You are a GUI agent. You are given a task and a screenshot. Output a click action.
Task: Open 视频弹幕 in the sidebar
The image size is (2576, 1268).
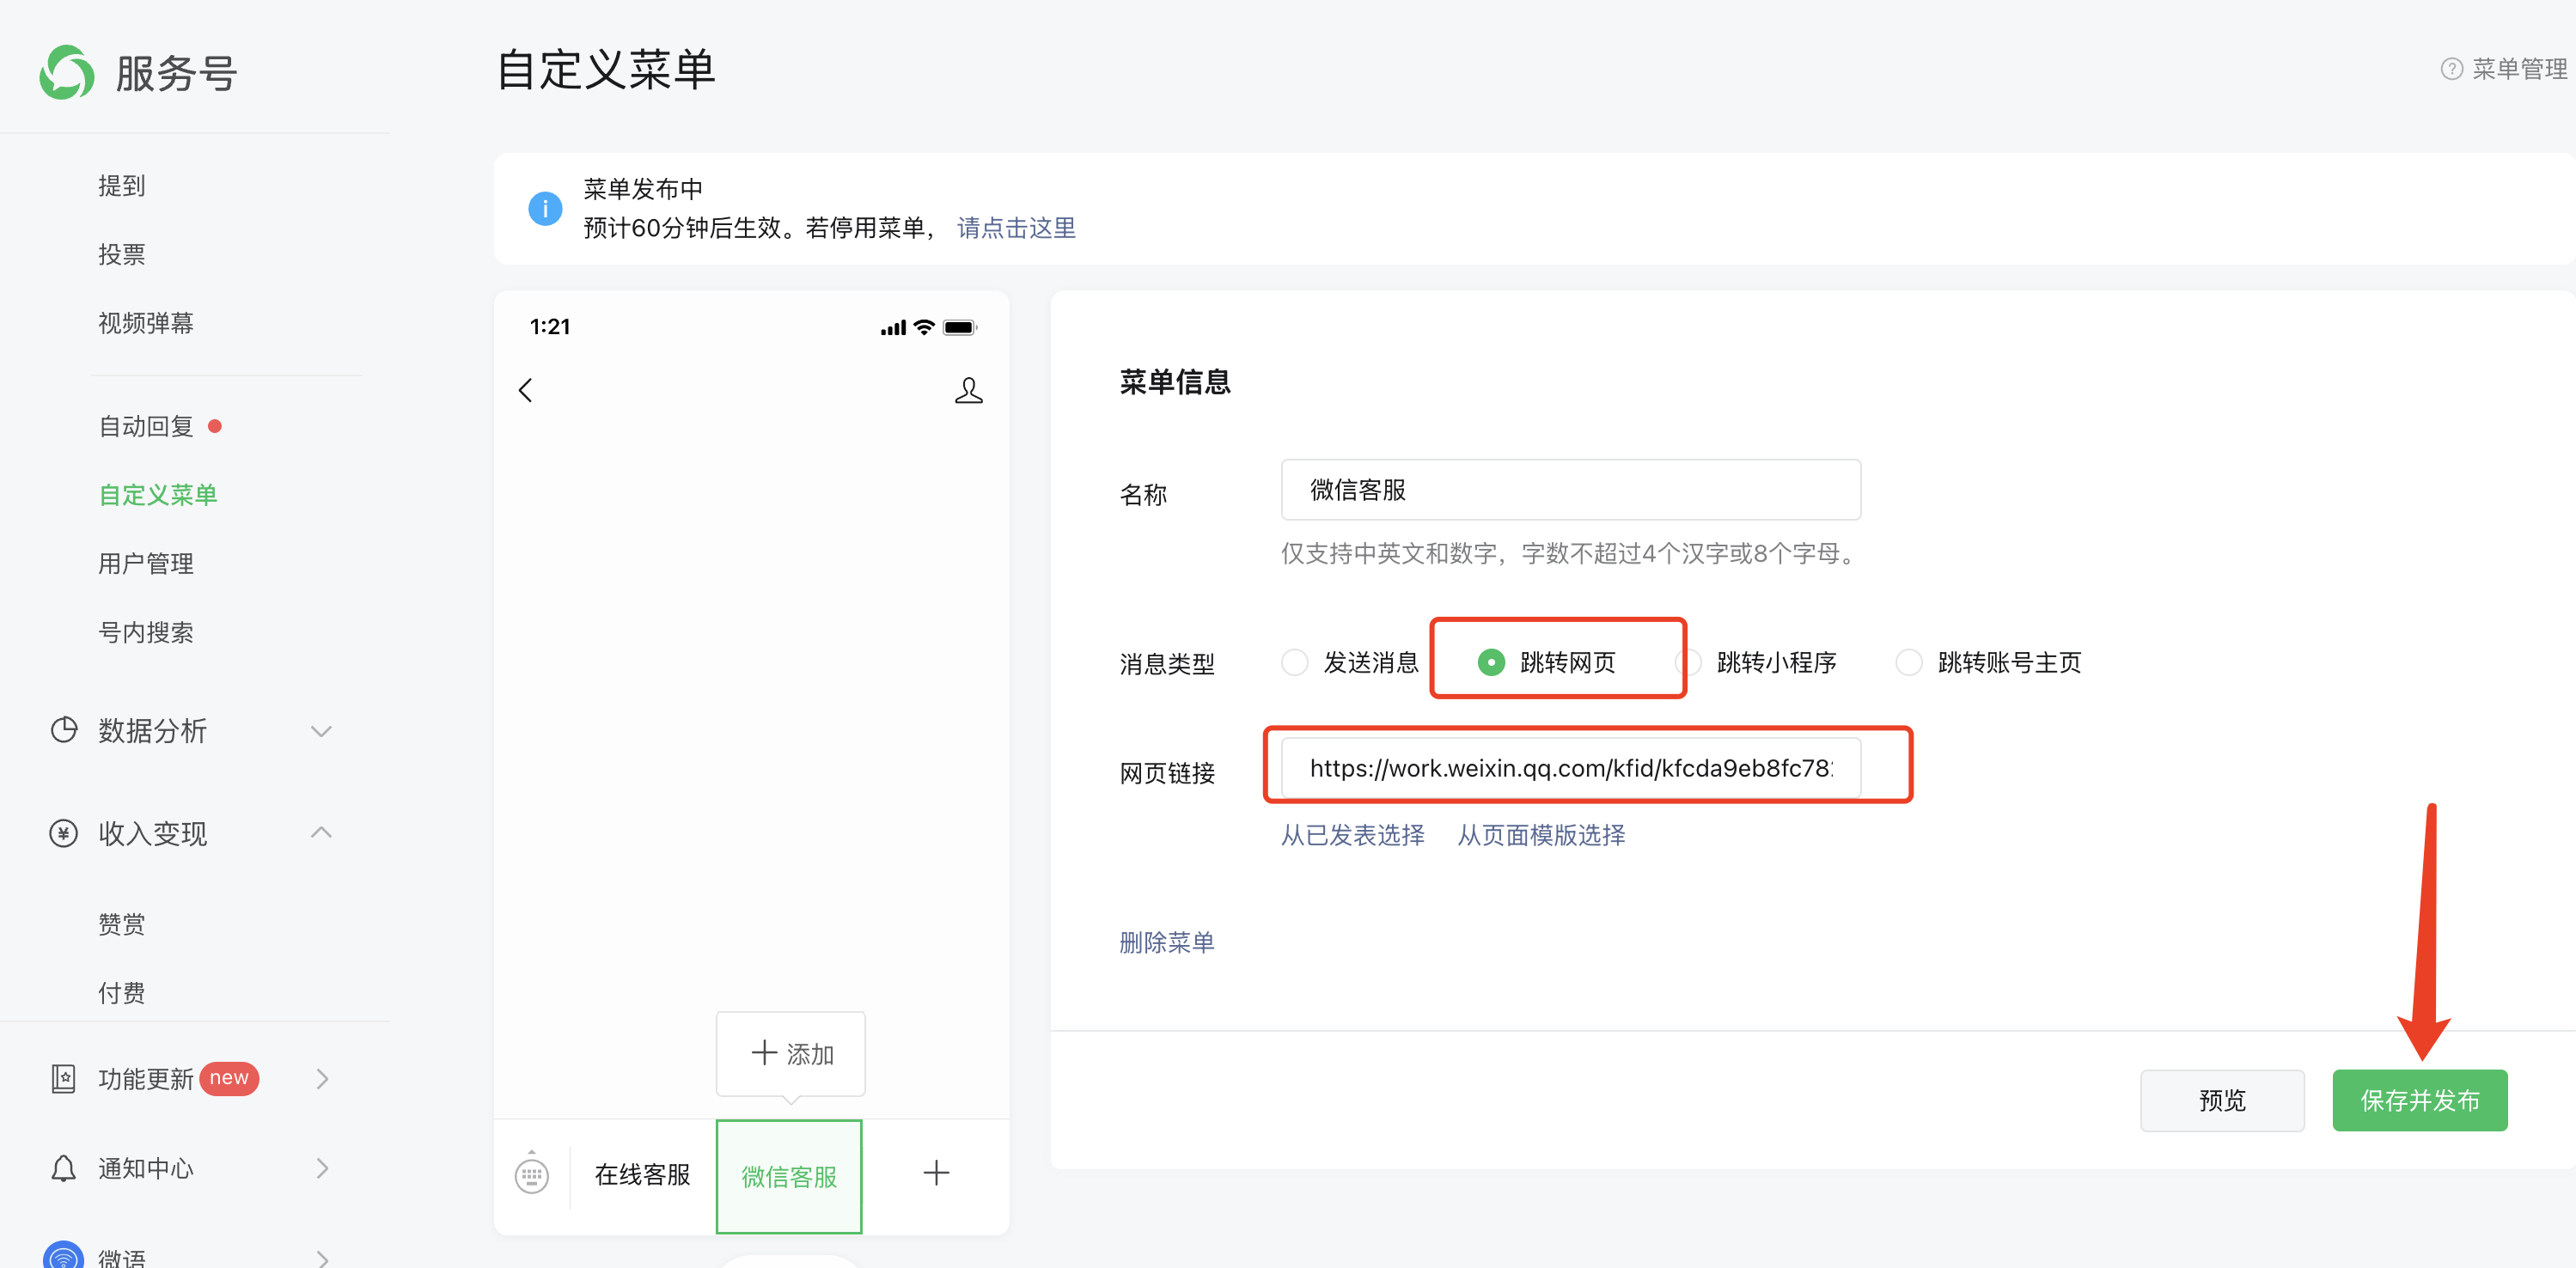tap(146, 323)
